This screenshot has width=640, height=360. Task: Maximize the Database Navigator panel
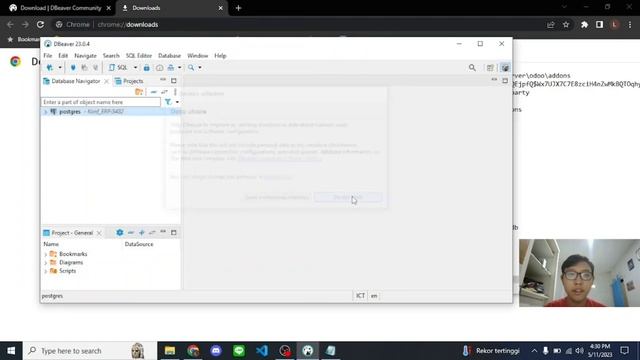174,81
